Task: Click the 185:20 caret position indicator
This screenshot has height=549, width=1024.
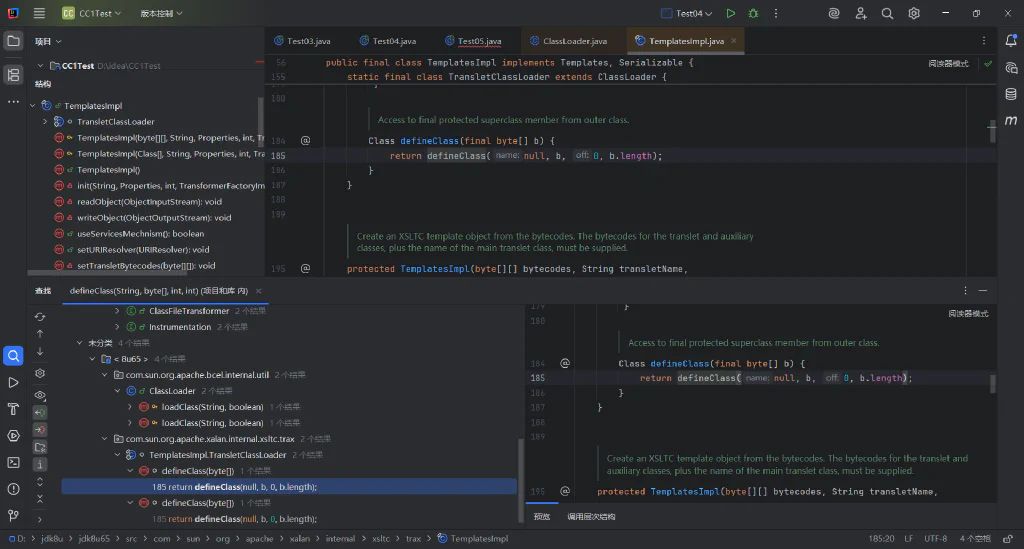Action: point(881,539)
